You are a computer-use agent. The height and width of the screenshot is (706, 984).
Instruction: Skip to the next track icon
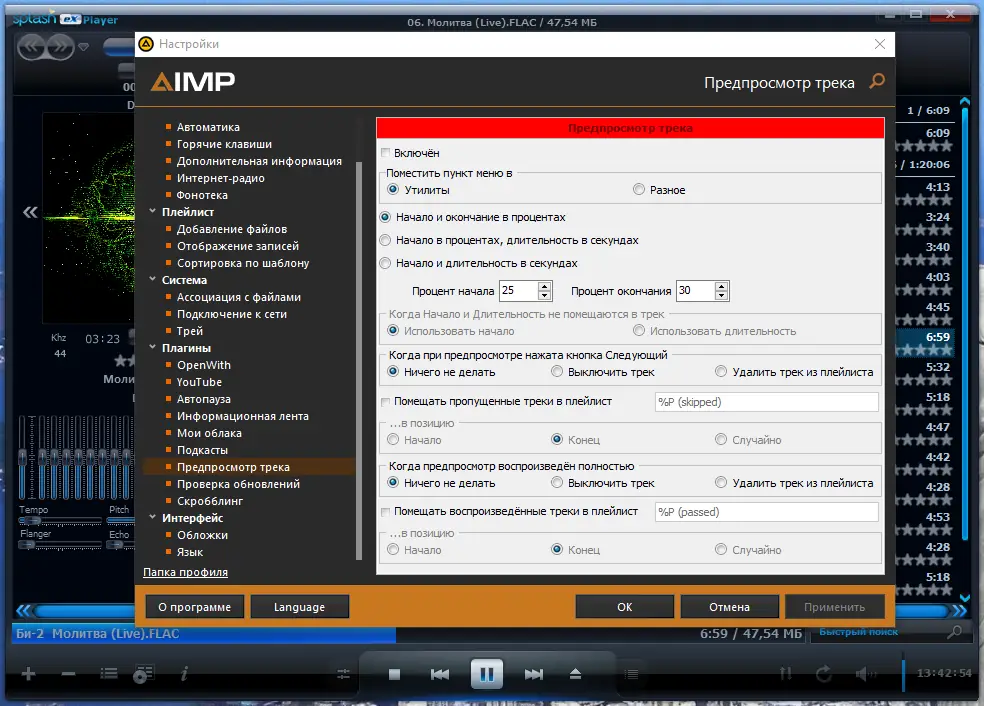[x=533, y=675]
